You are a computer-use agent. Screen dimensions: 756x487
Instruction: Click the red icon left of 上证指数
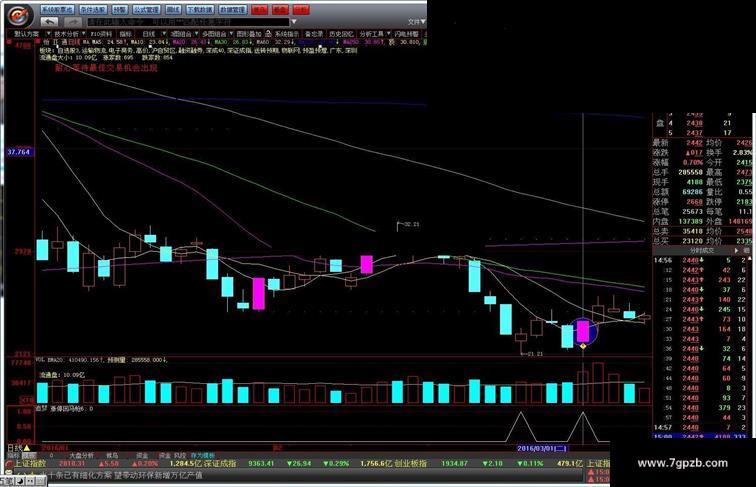coord(9,463)
